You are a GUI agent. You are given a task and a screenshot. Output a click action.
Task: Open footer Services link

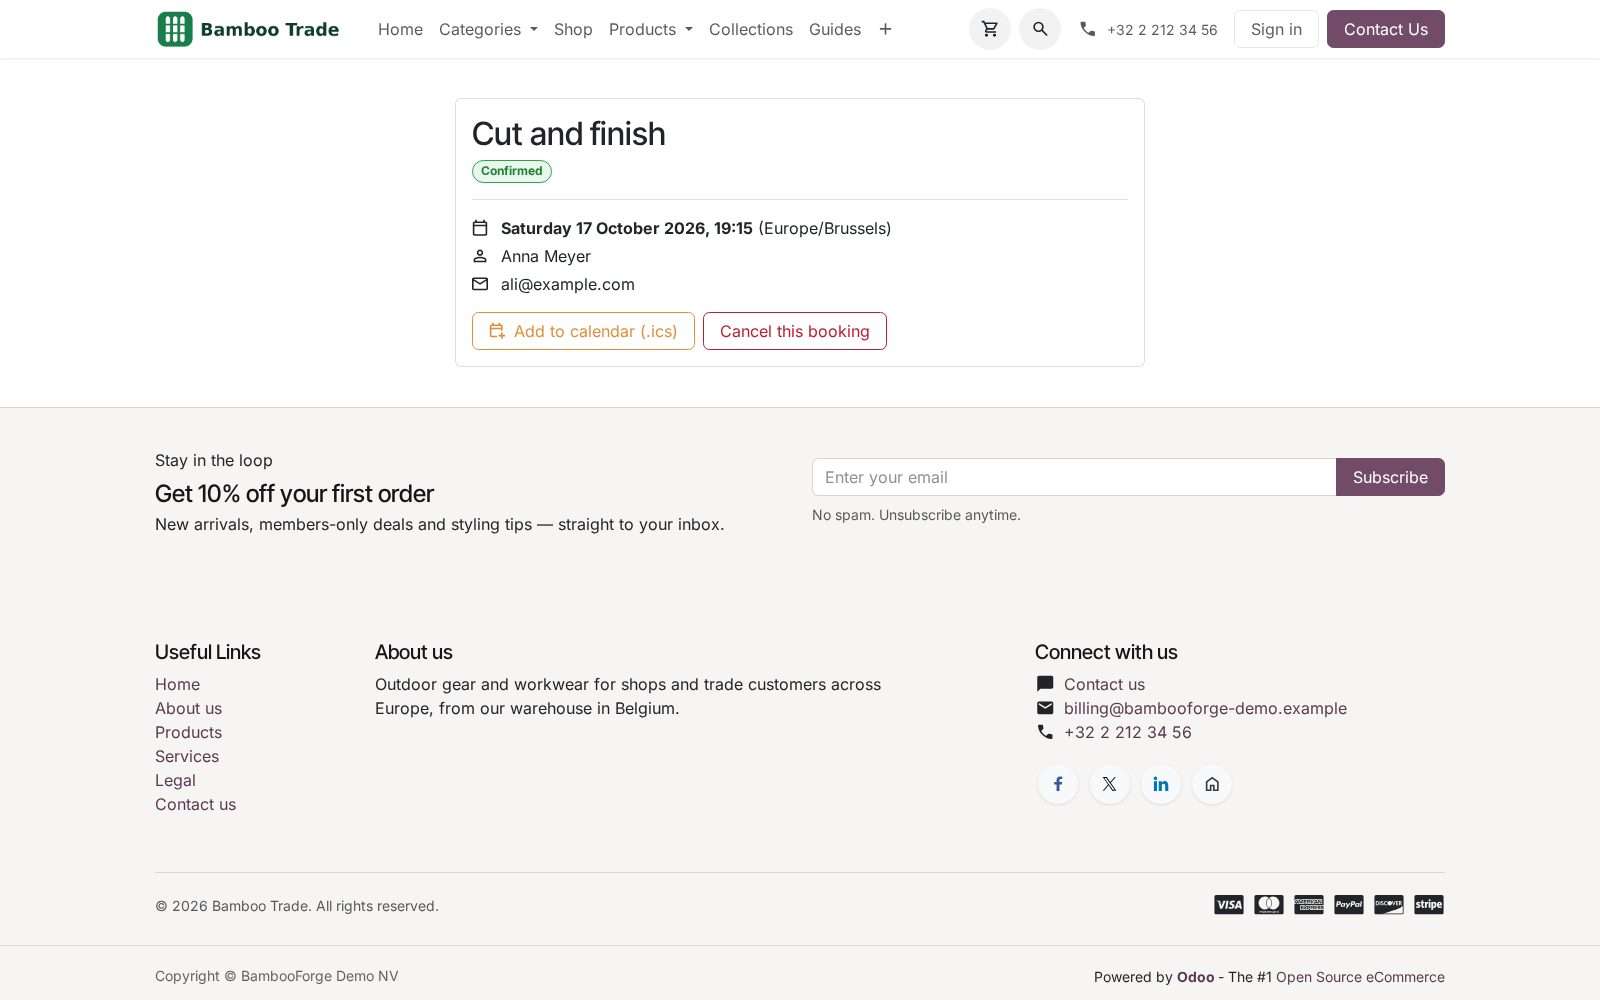187,756
